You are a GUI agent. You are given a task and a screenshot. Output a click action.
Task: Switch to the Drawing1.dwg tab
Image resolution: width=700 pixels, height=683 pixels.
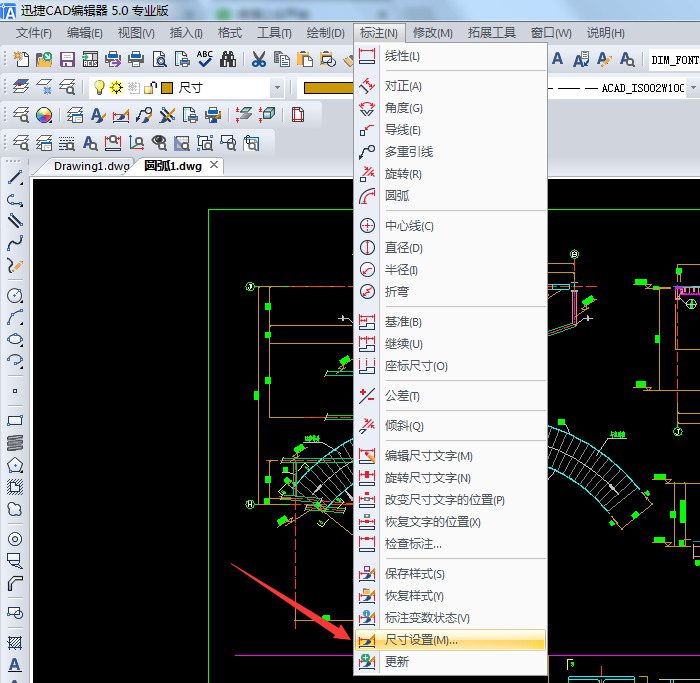coord(92,166)
